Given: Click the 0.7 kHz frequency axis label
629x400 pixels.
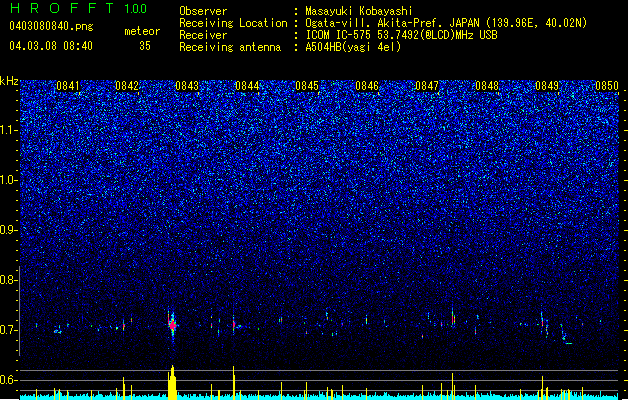Looking at the screenshot, I should tap(9, 330).
